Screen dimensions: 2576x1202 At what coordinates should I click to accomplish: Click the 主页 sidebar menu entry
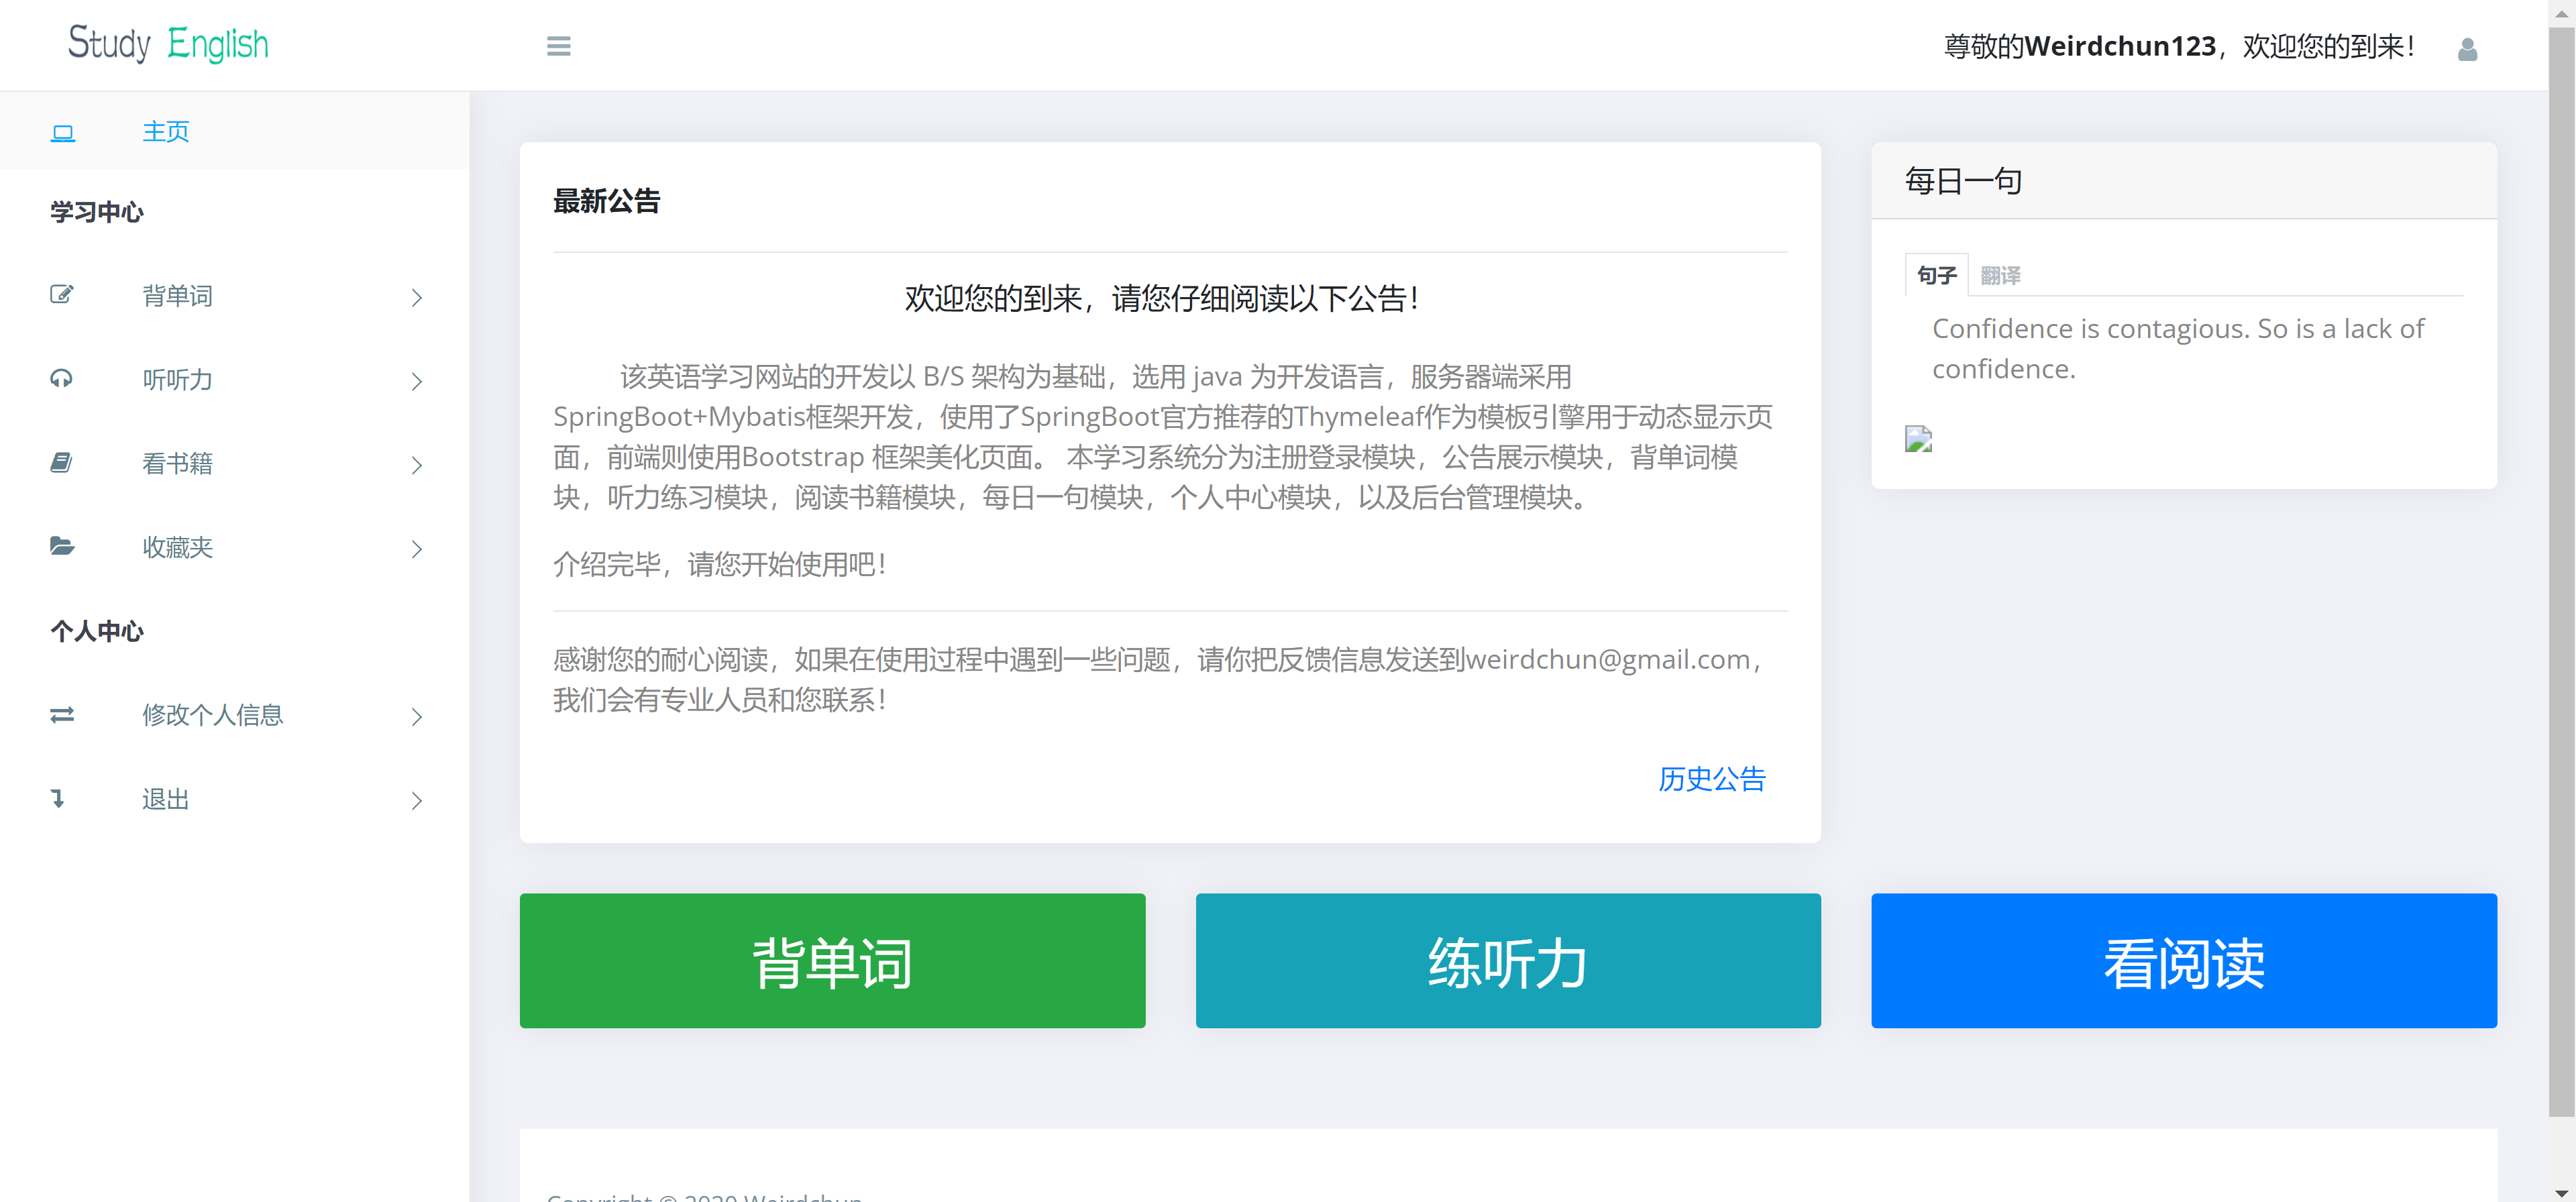(165, 131)
